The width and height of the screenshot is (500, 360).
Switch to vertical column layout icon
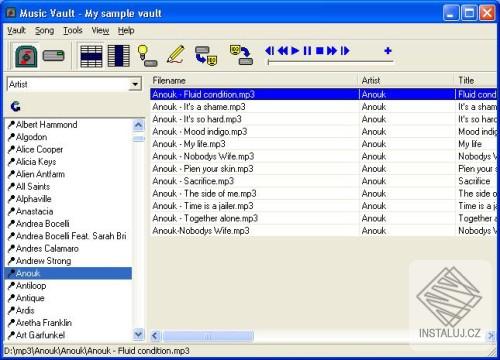119,56
